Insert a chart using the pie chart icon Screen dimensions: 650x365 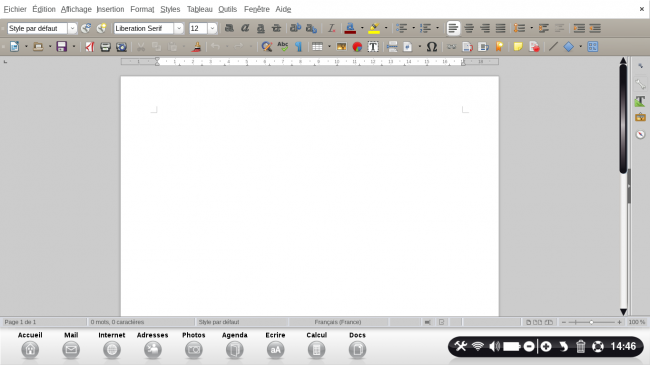[357, 46]
